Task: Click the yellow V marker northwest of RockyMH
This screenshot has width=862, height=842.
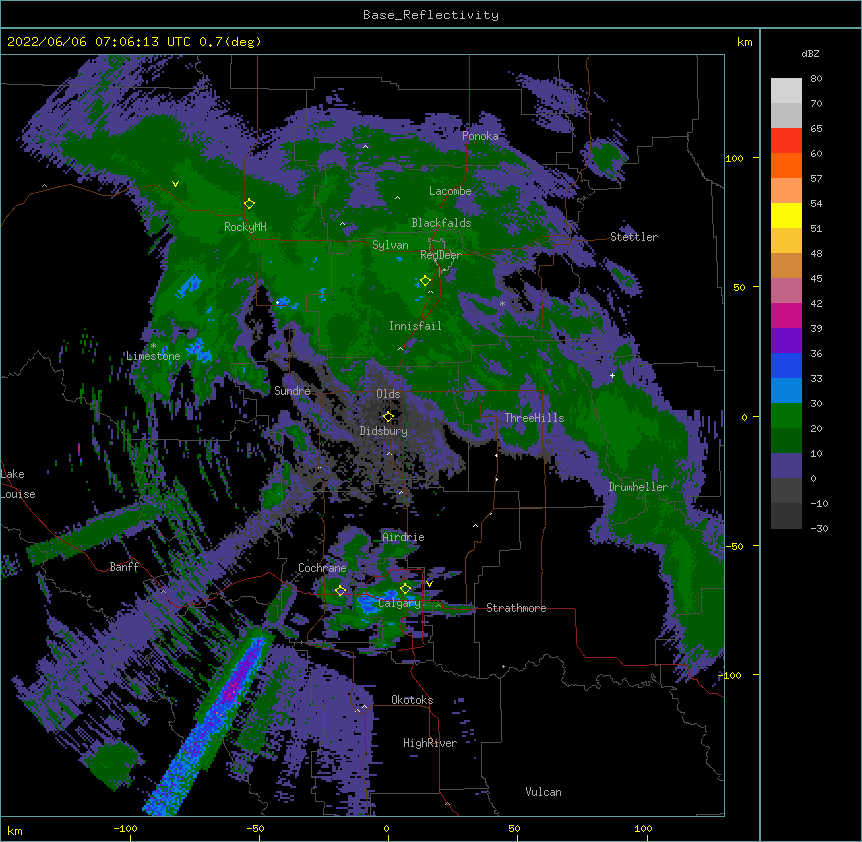Action: point(175,184)
